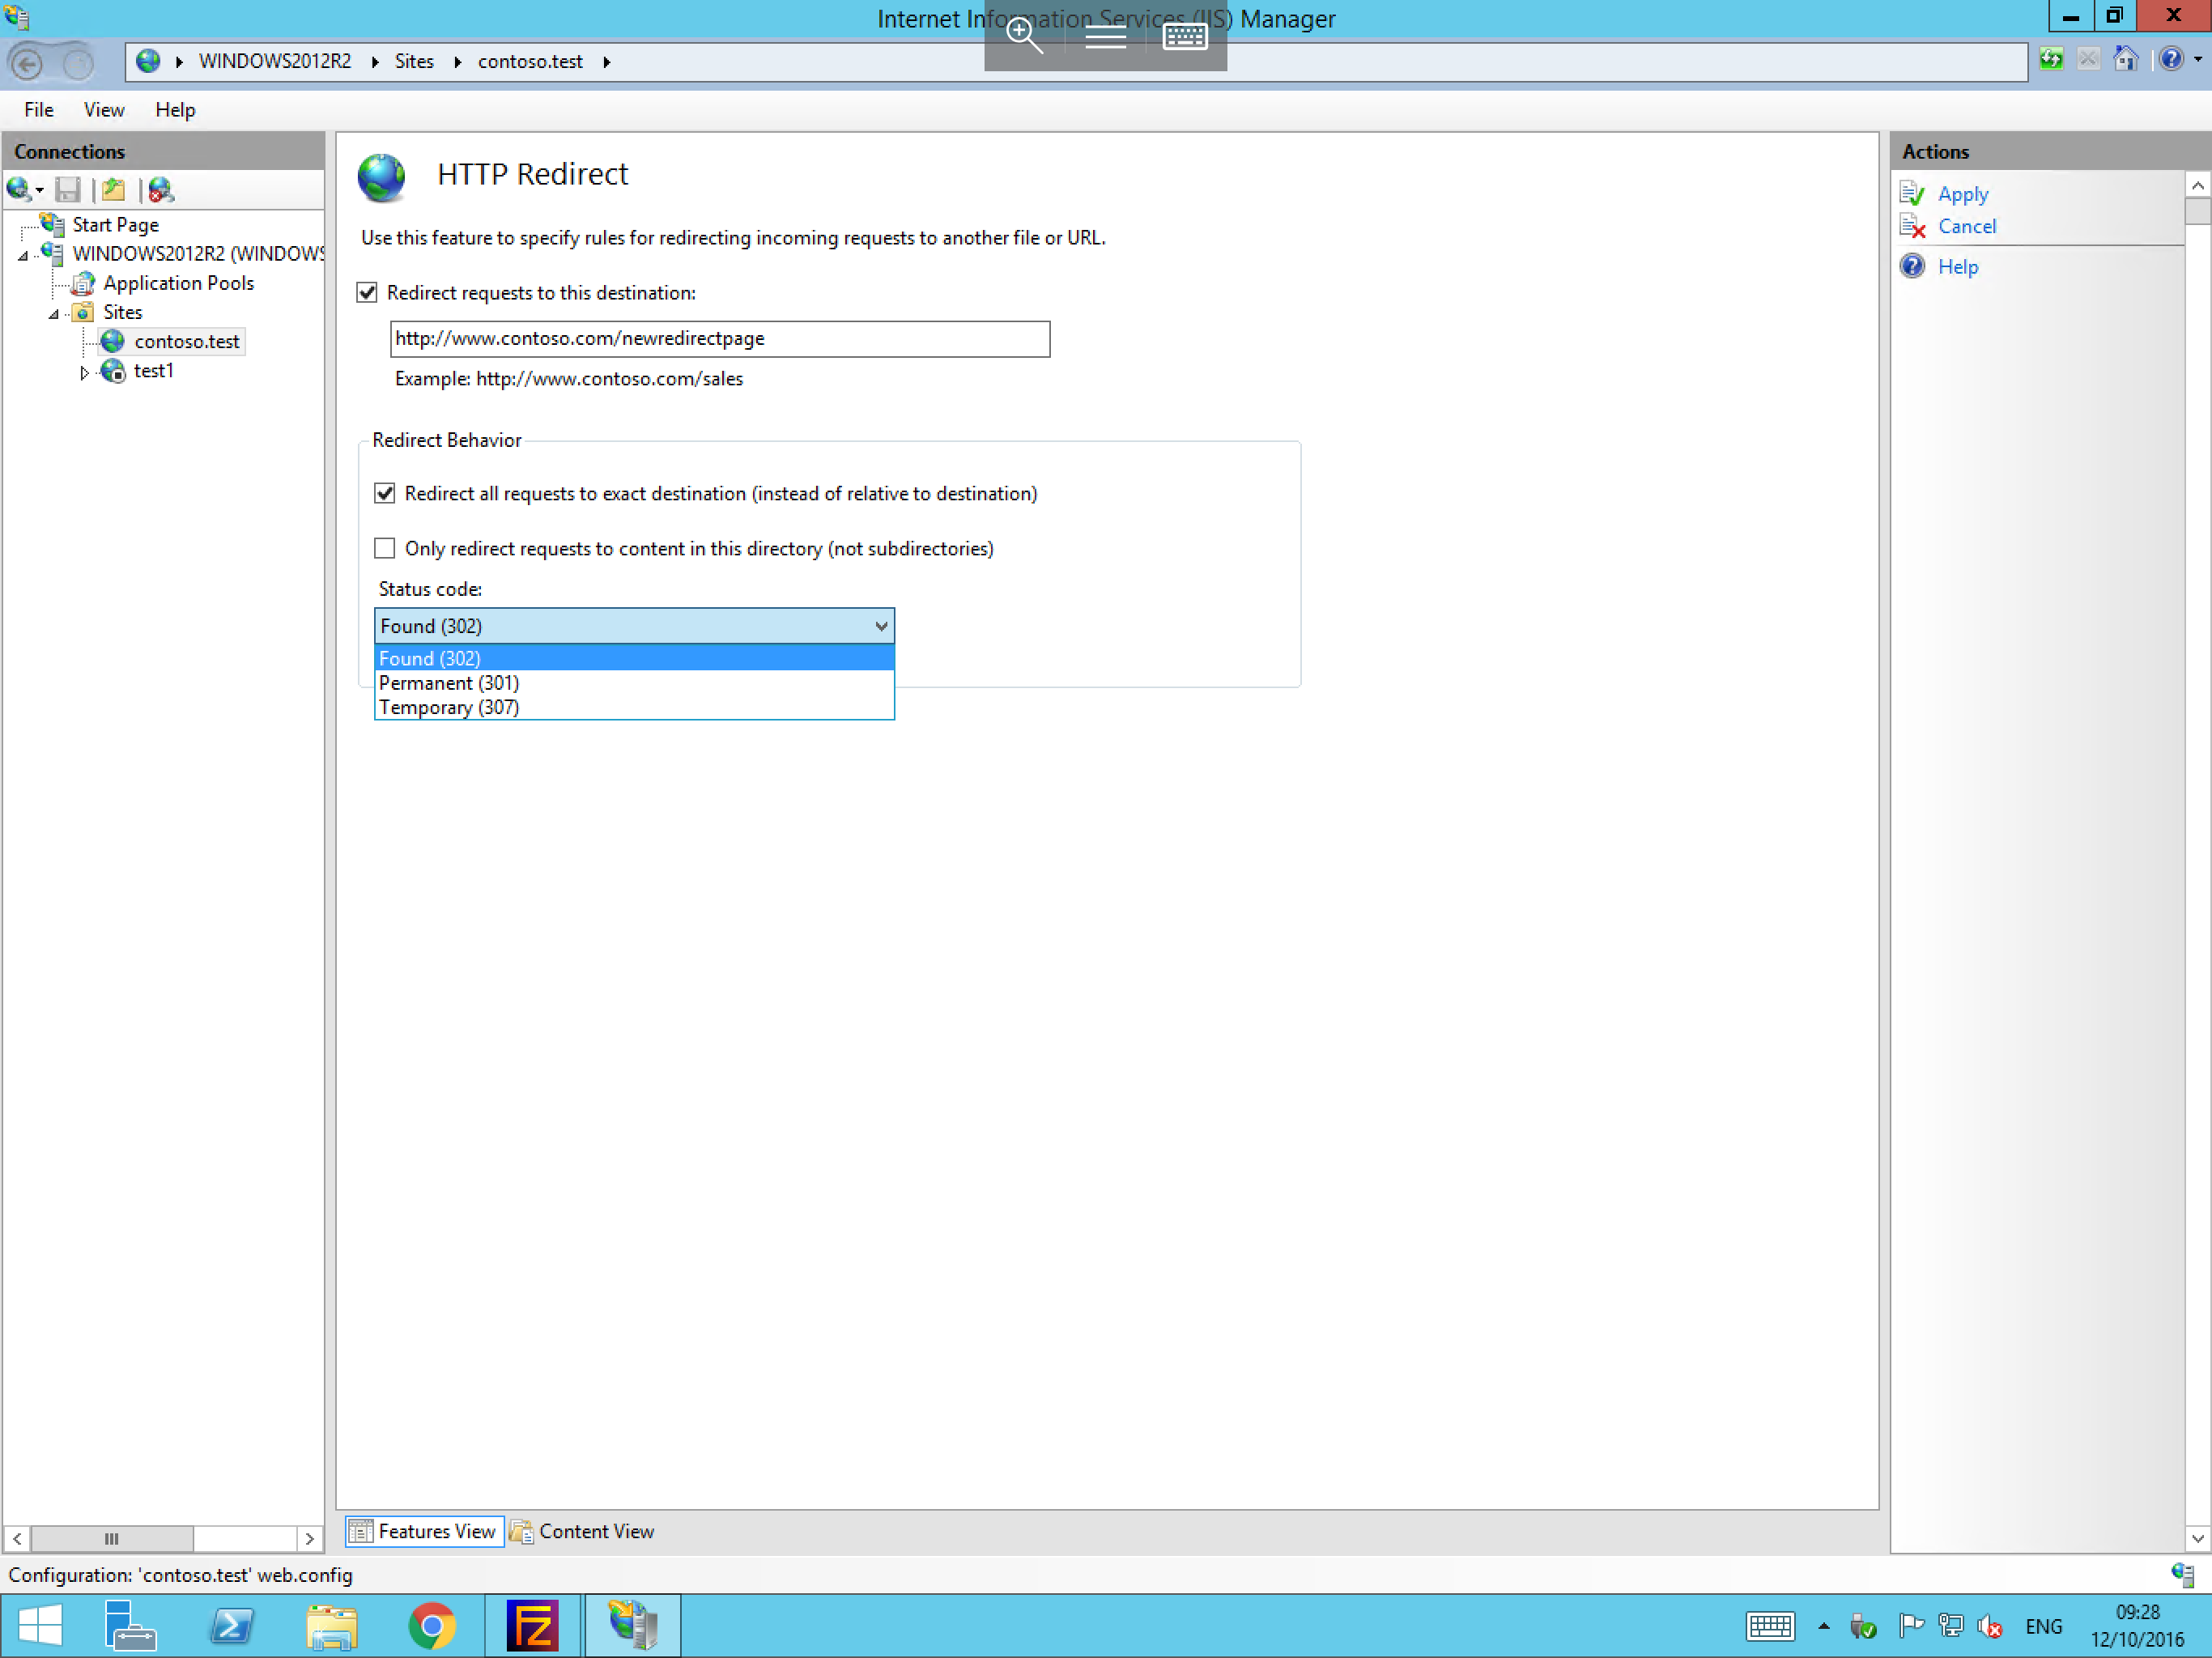This screenshot has height=1658, width=2212.
Task: Check Only redirect requests to content in directory
Action: click(x=385, y=548)
